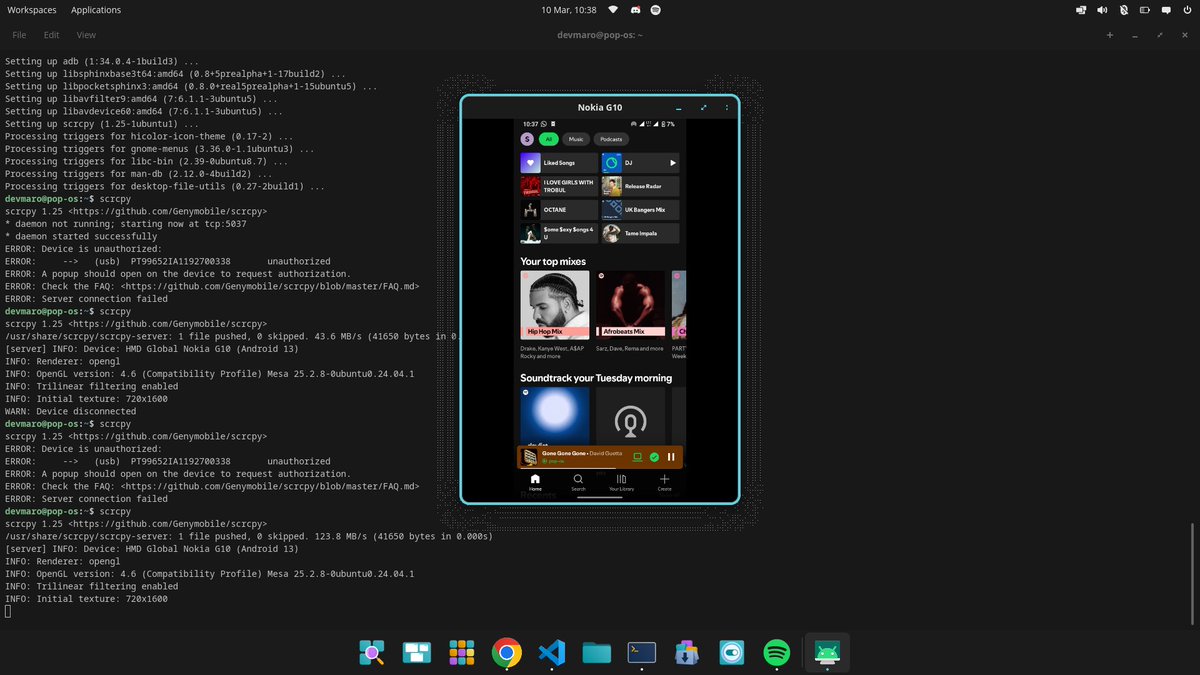Open the app grid icon in dock
The height and width of the screenshot is (675, 1200).
coord(461,653)
